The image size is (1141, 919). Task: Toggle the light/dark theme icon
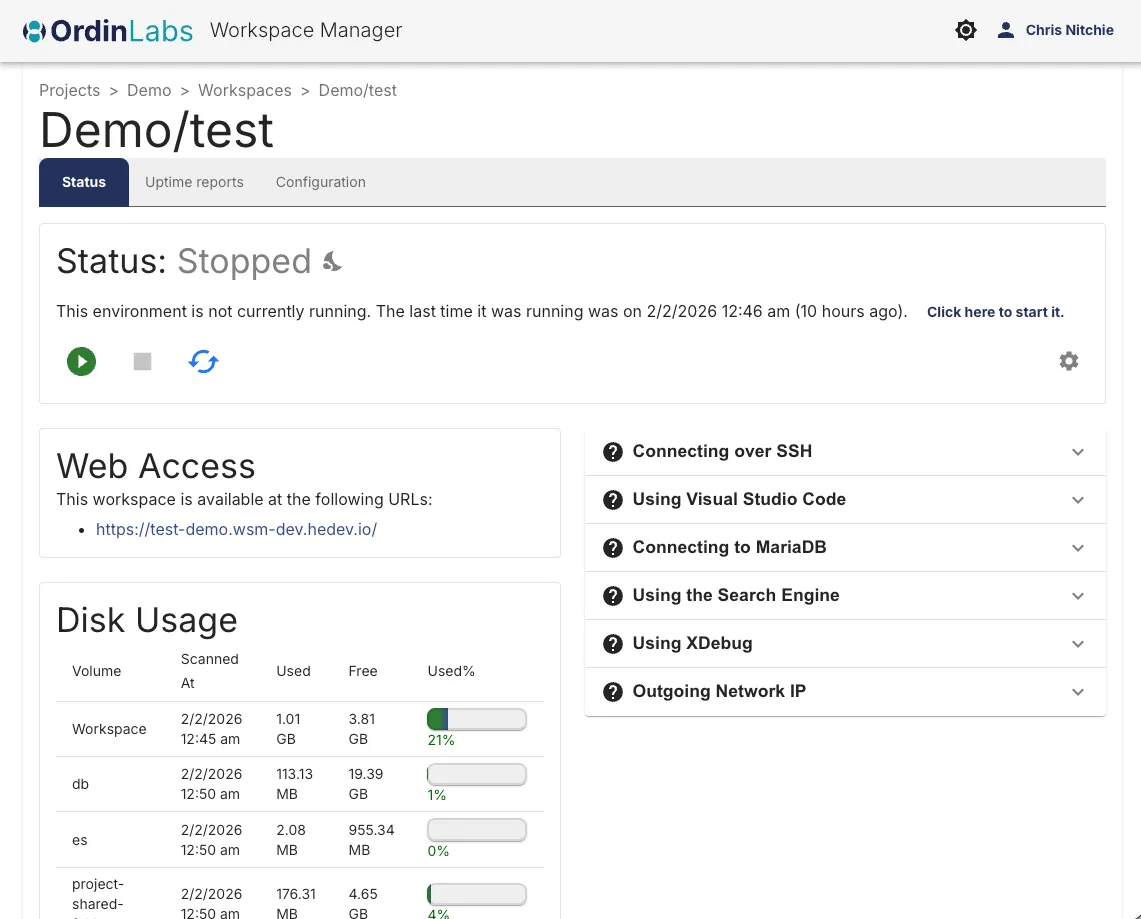point(965,30)
